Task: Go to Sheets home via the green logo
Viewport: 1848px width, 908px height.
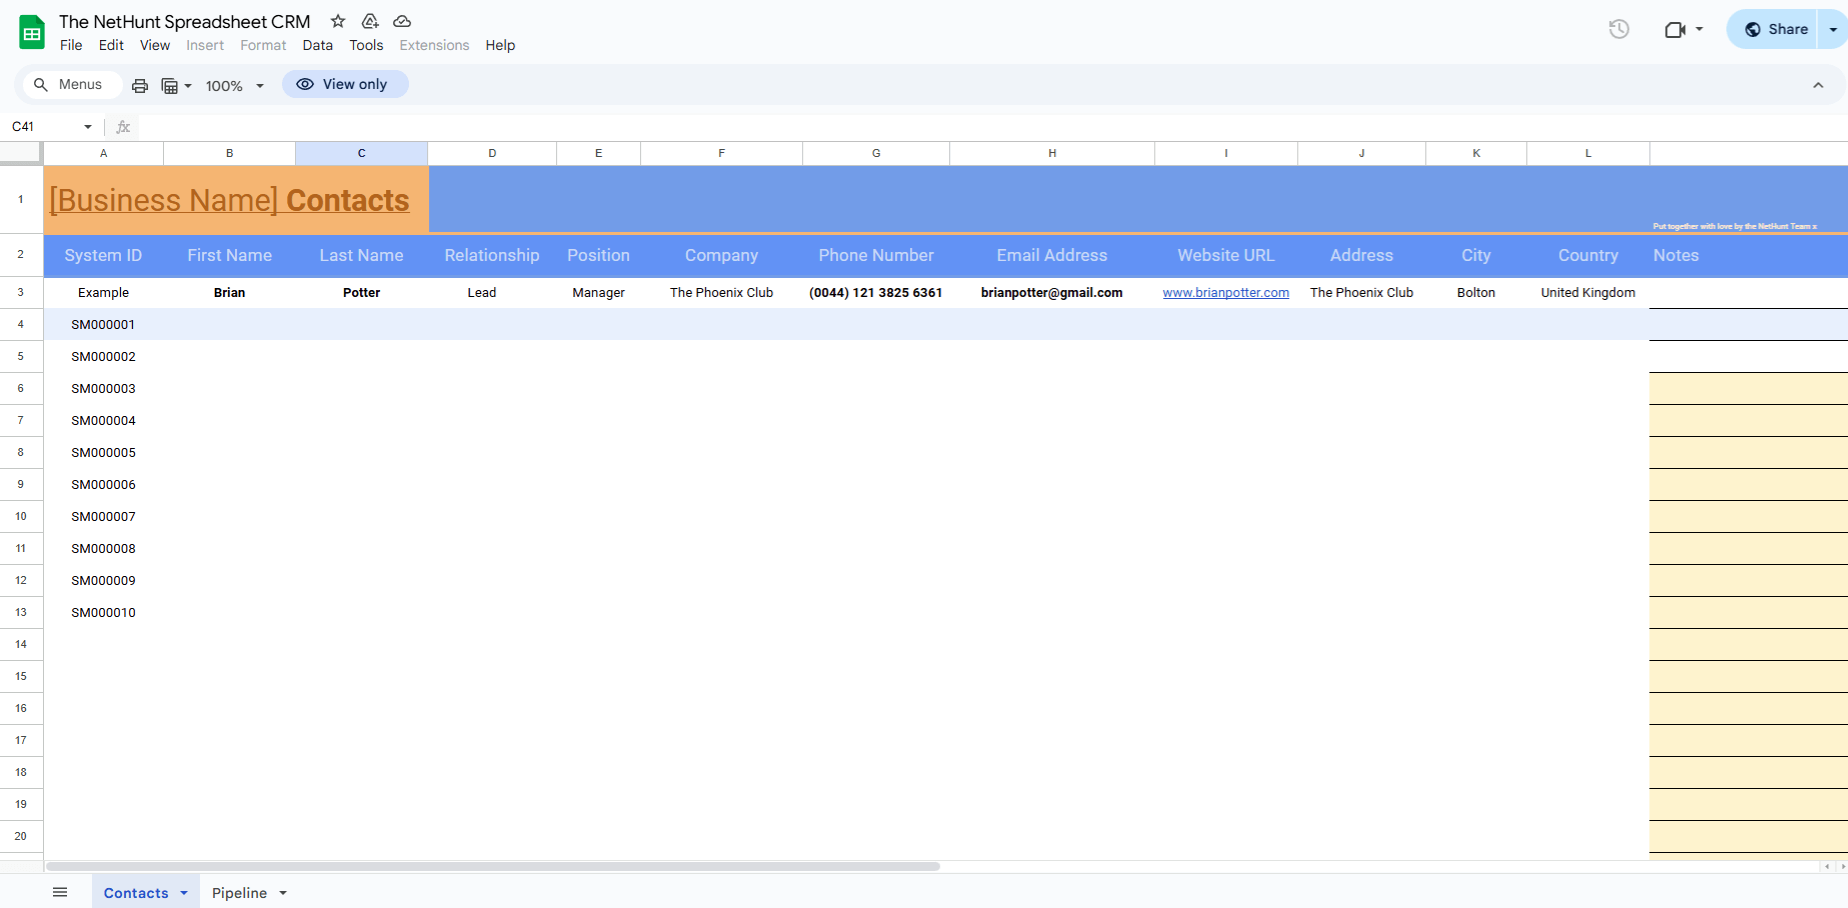Action: [31, 31]
